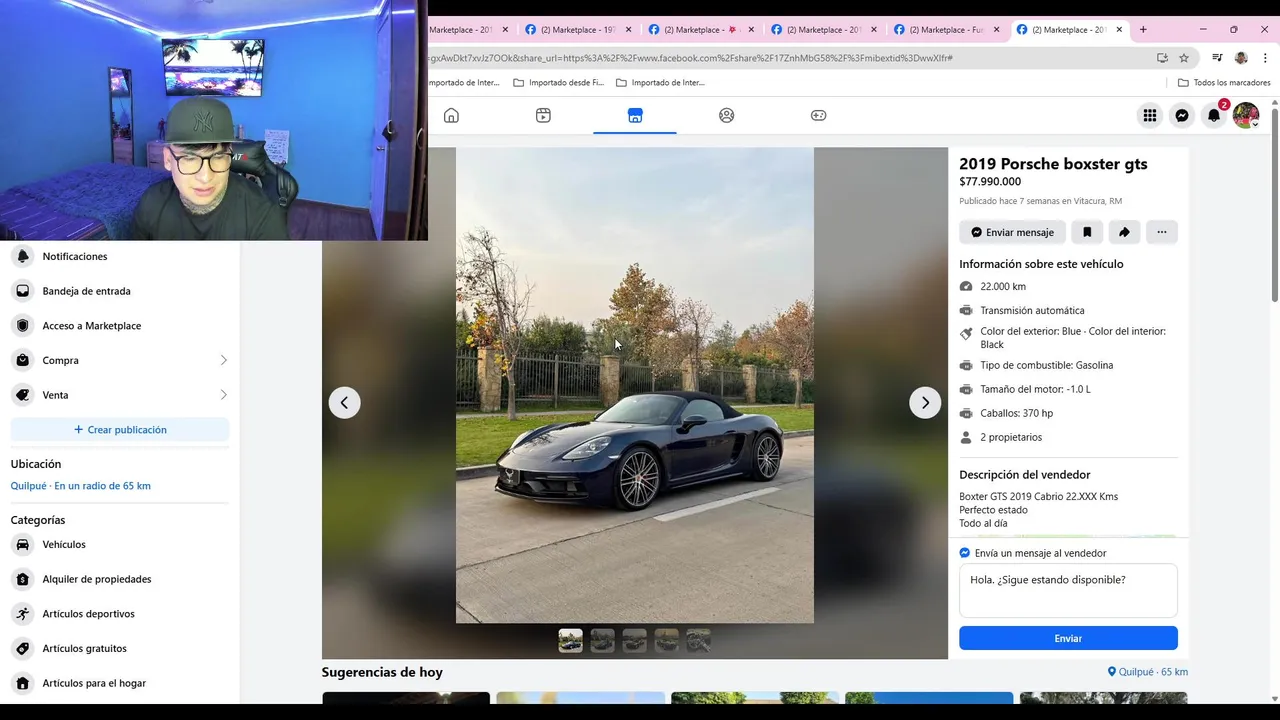Open the Messenger icon in header
Image resolution: width=1280 pixels, height=720 pixels.
1182,115
